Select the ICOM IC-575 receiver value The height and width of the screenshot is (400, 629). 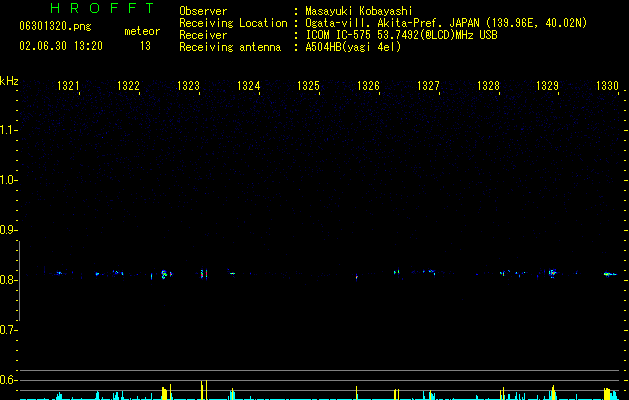click(x=401, y=35)
